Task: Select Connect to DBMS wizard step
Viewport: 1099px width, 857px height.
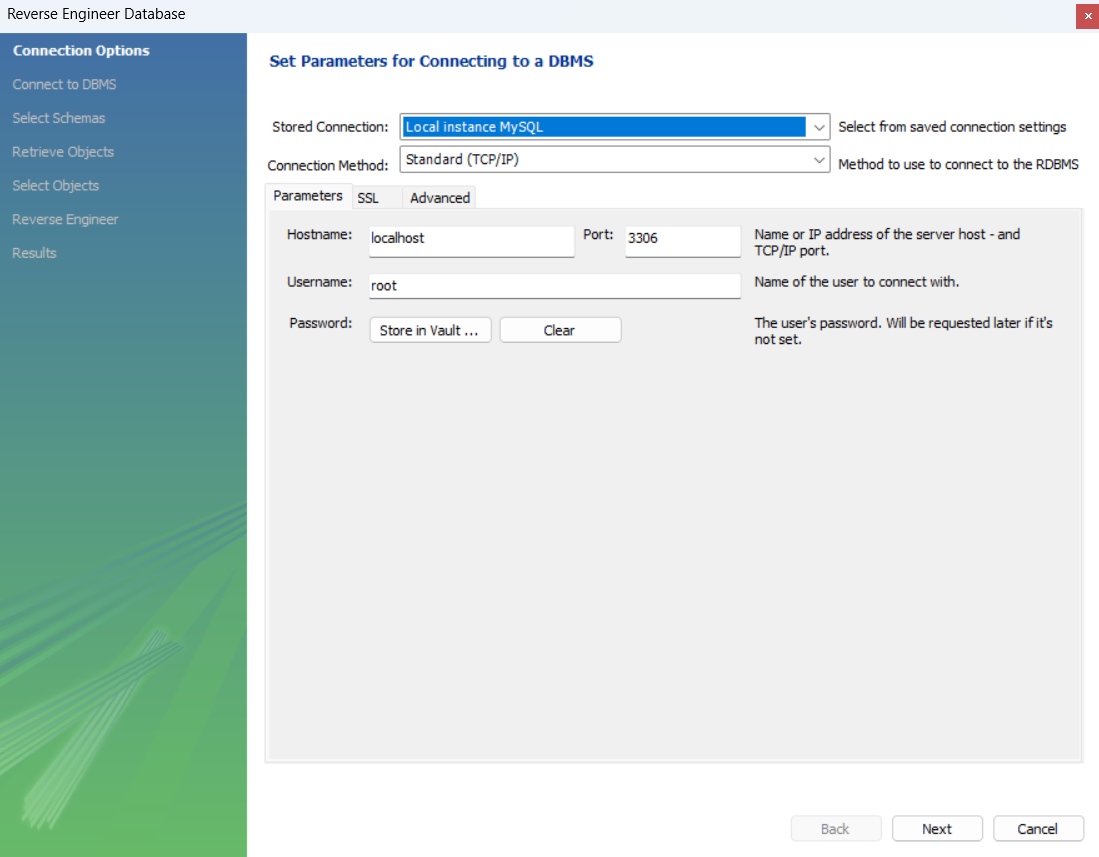Action: click(64, 84)
